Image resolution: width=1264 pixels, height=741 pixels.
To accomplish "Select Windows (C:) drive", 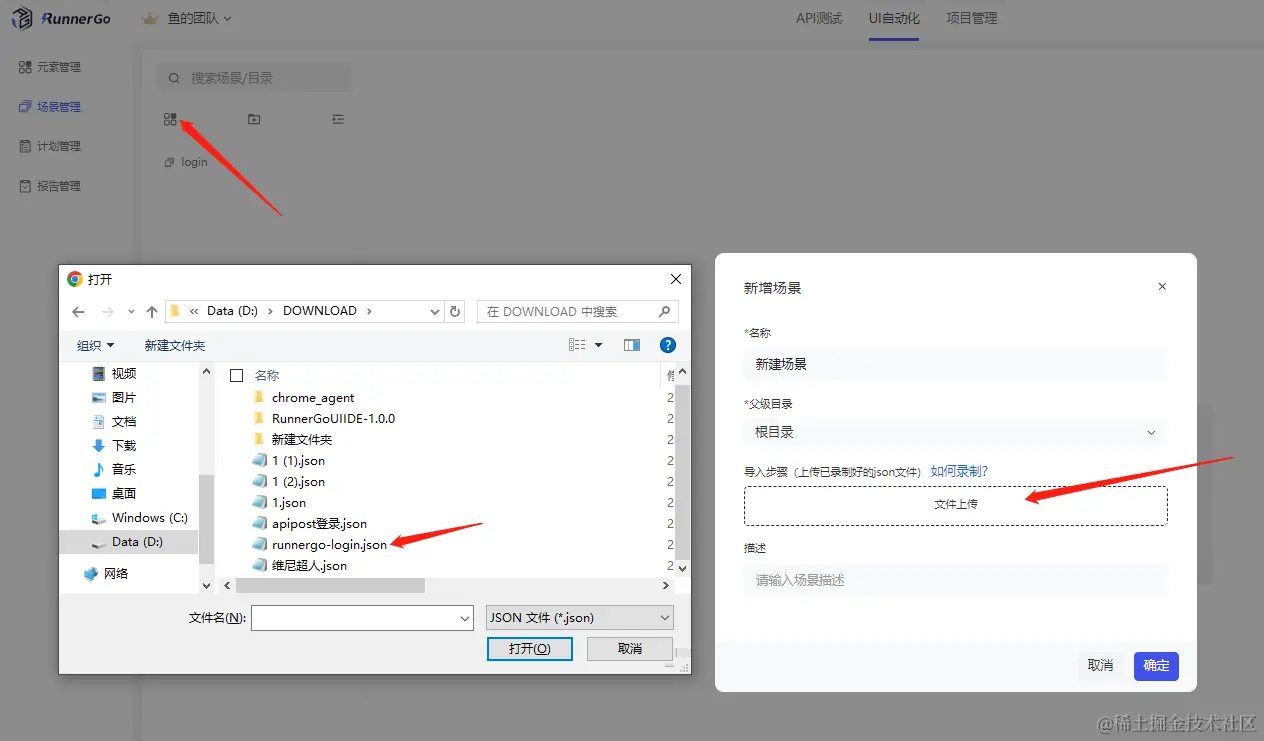I will (x=139, y=517).
